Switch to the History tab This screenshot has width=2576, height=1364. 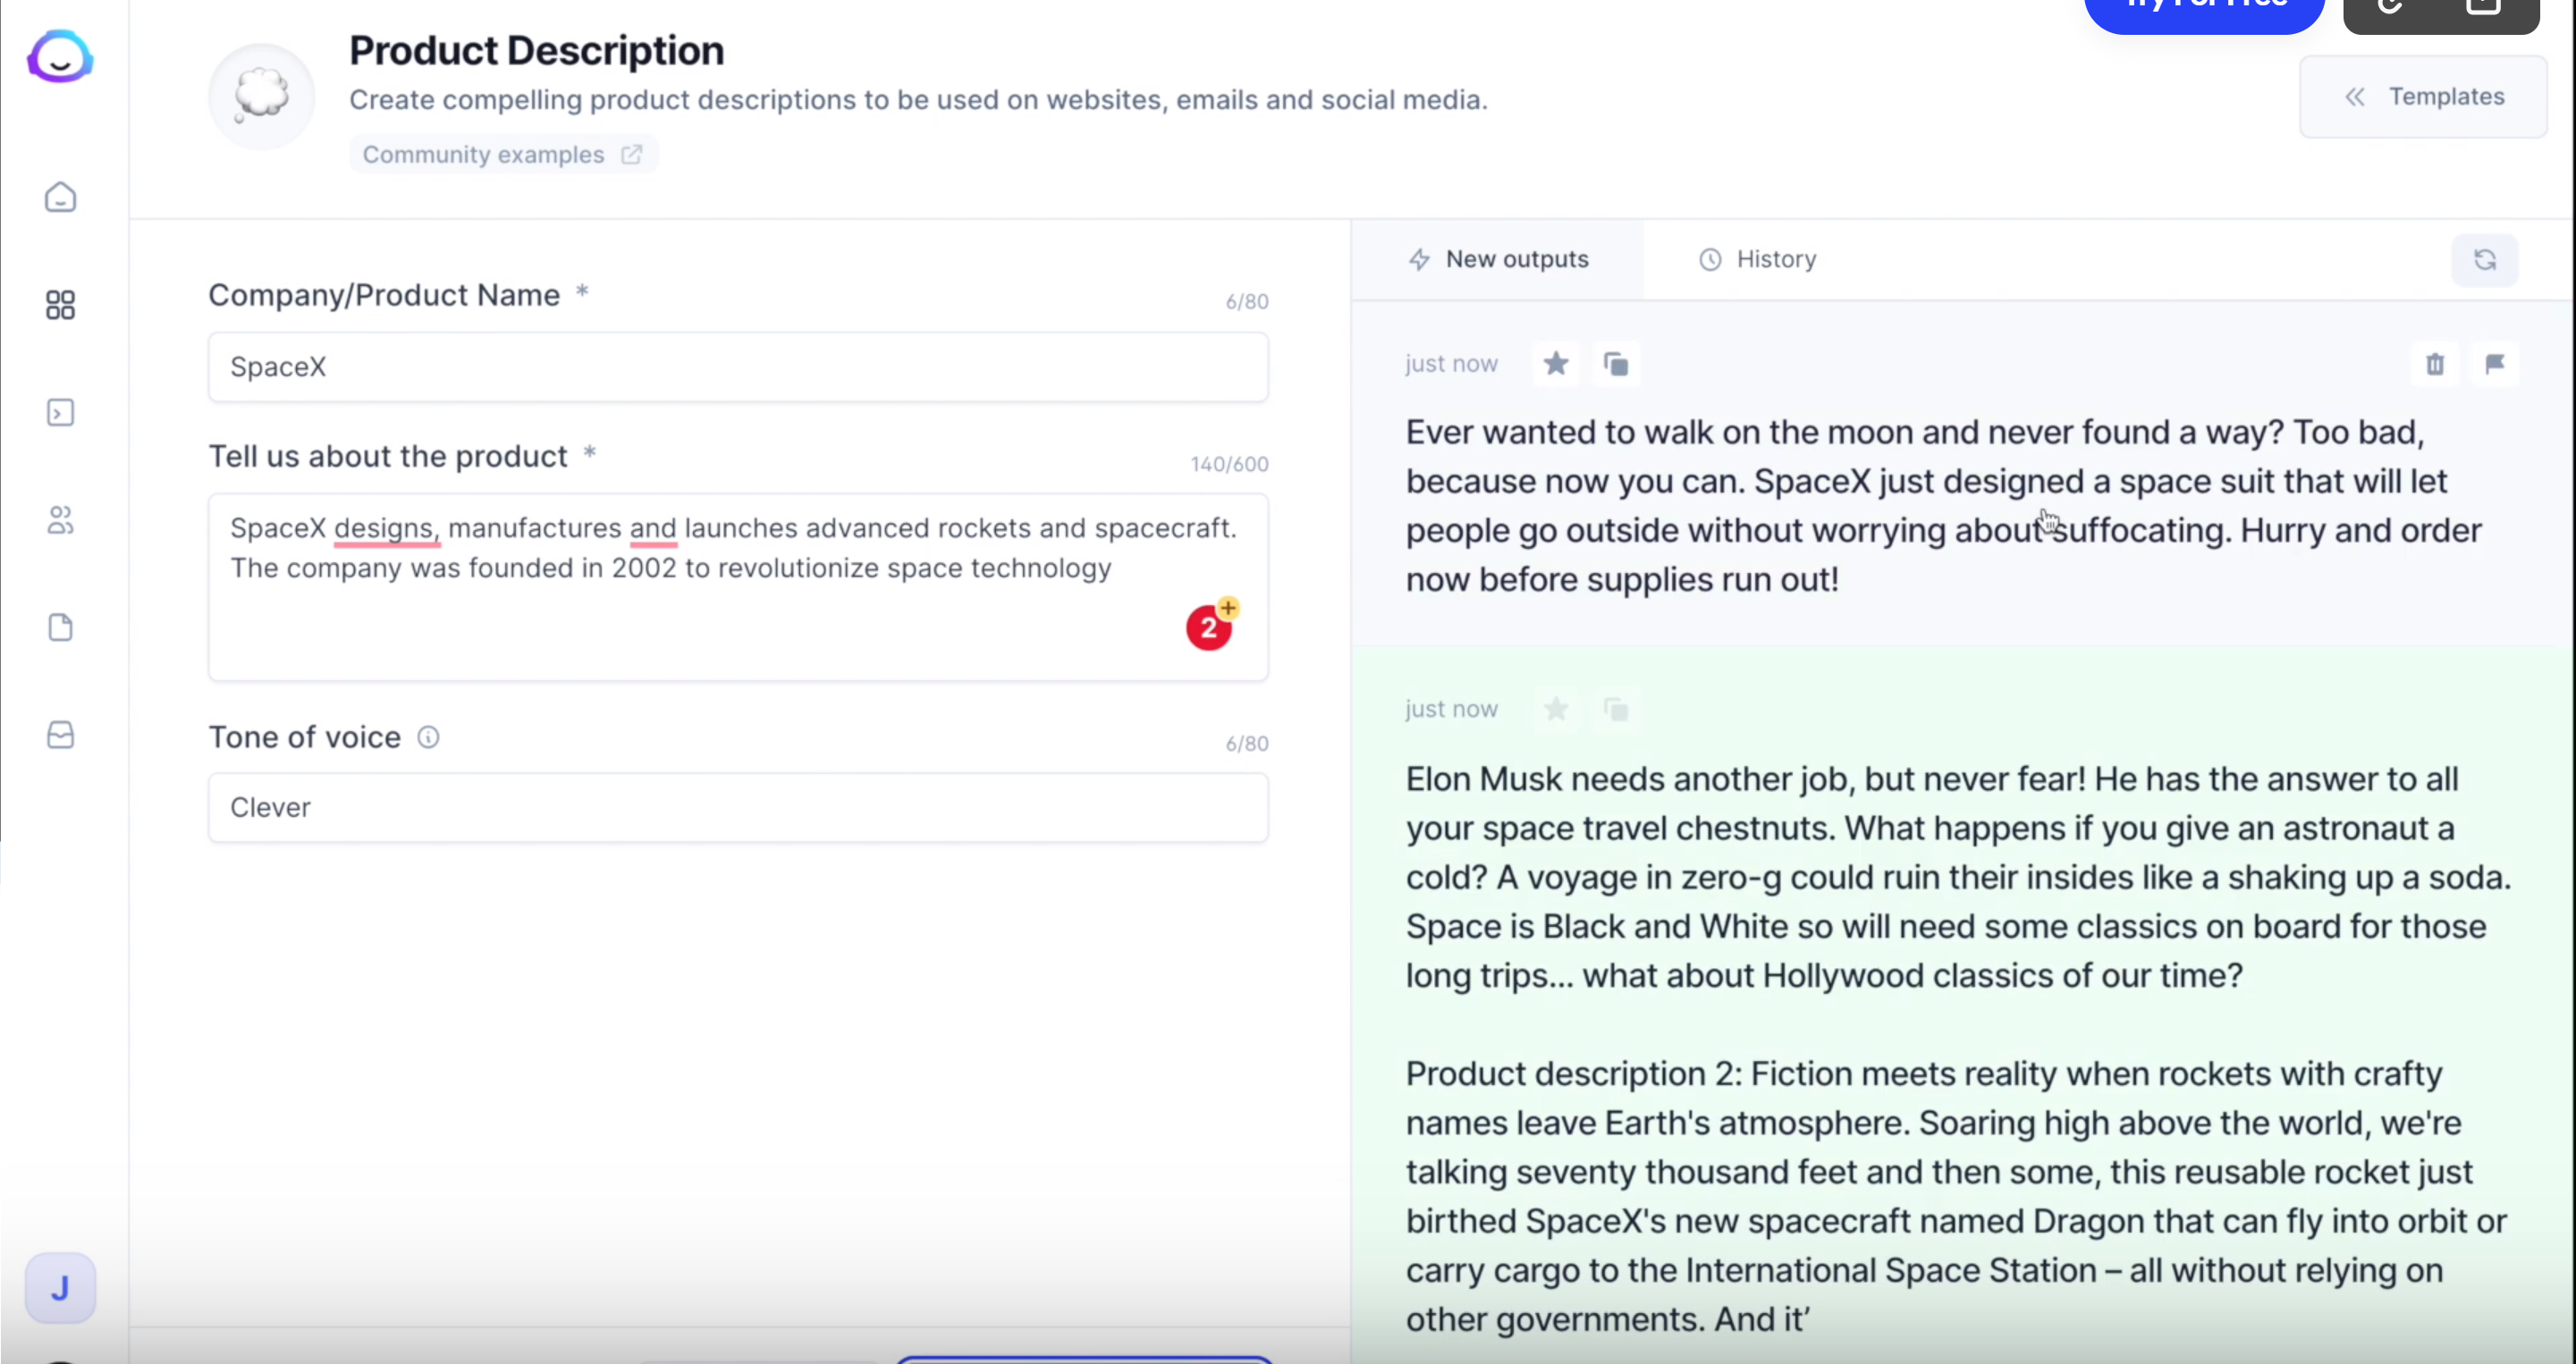click(x=1757, y=259)
